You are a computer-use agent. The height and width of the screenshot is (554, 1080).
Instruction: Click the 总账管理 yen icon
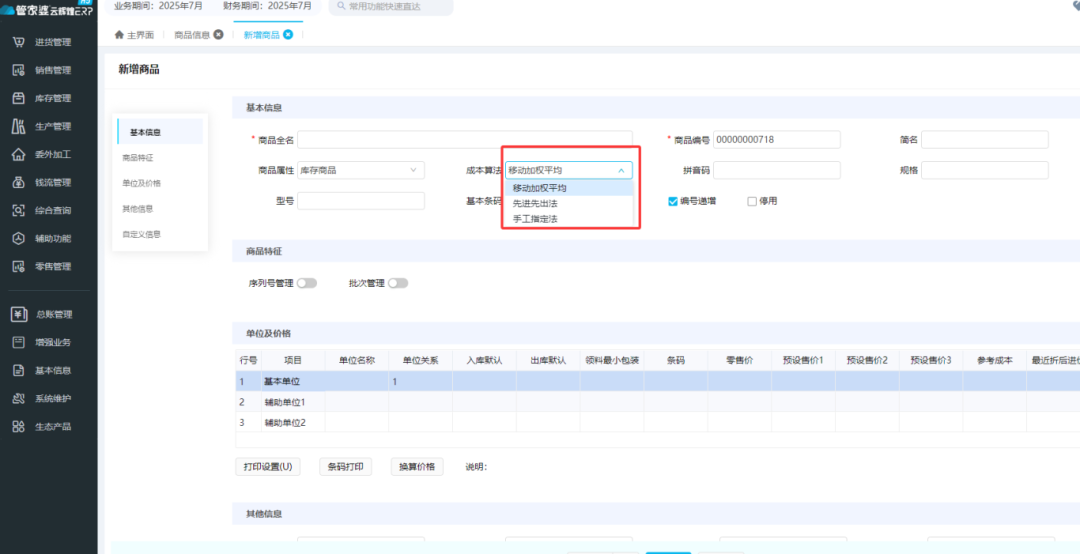(18, 314)
